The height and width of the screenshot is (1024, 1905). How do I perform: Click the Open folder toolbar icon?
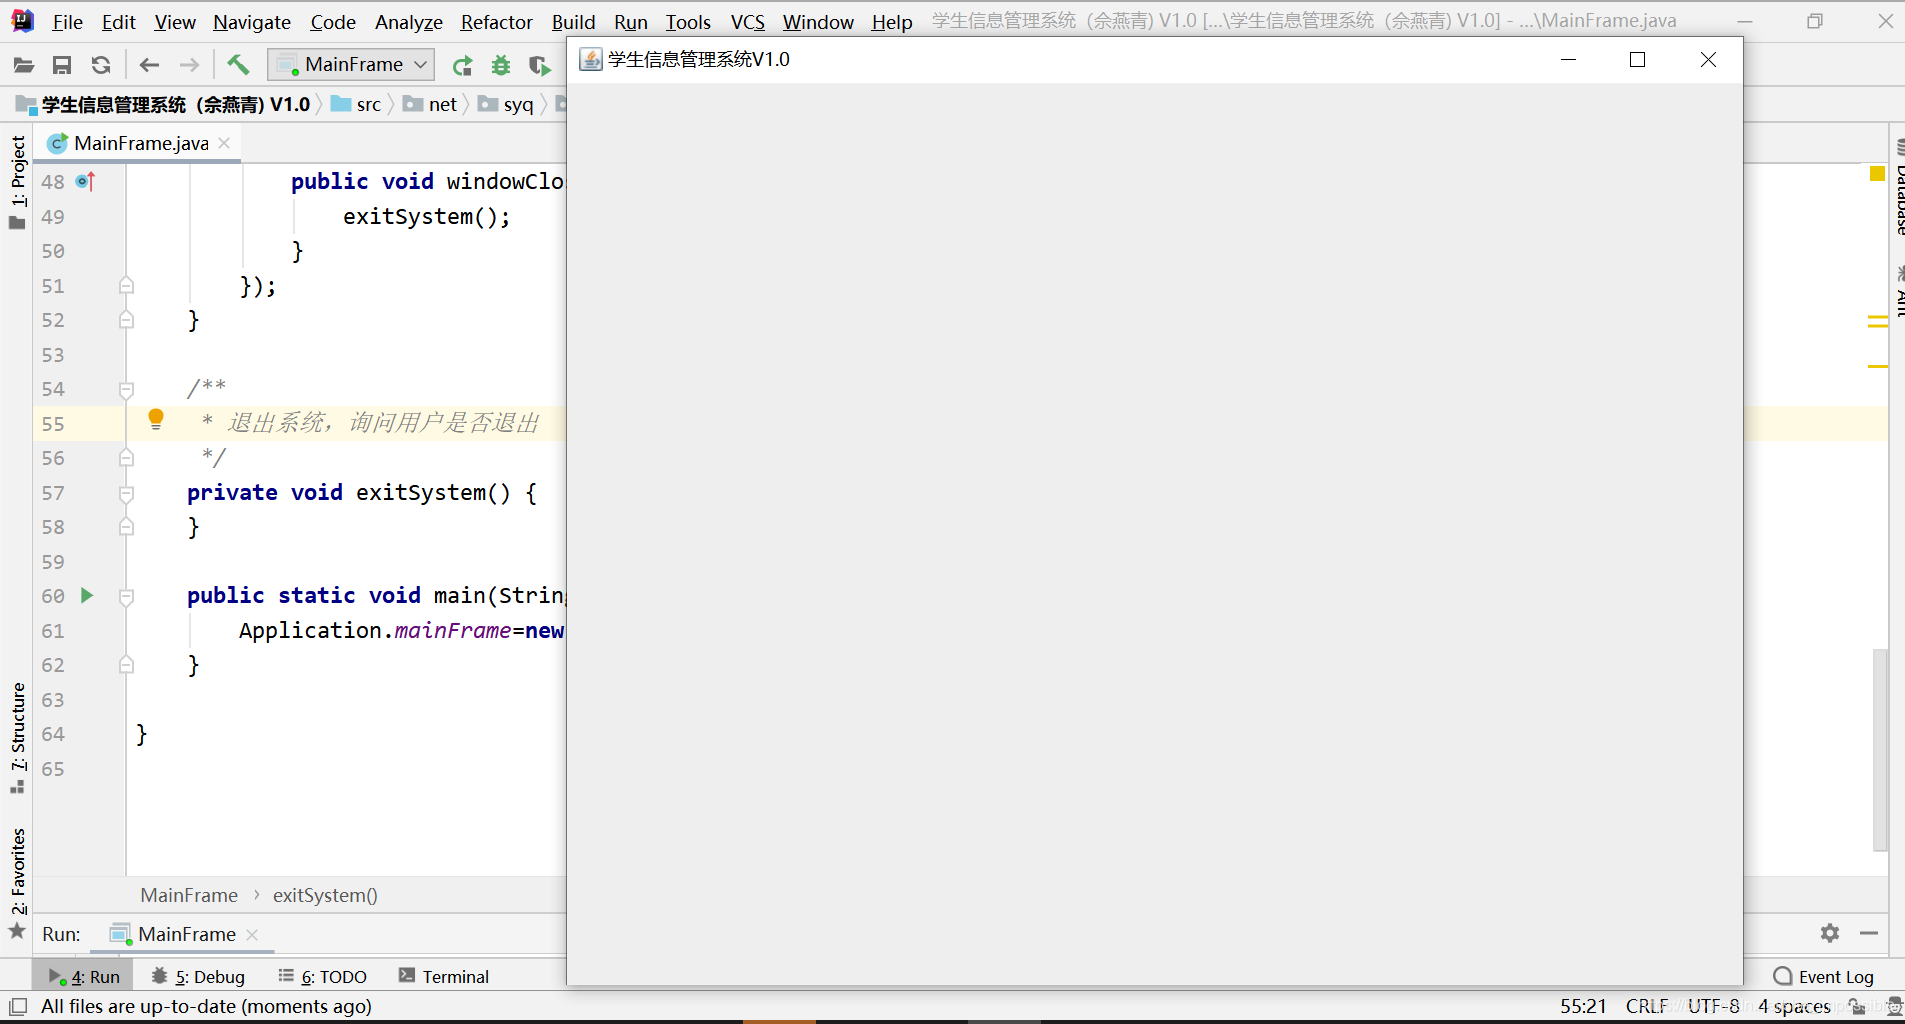coord(23,65)
